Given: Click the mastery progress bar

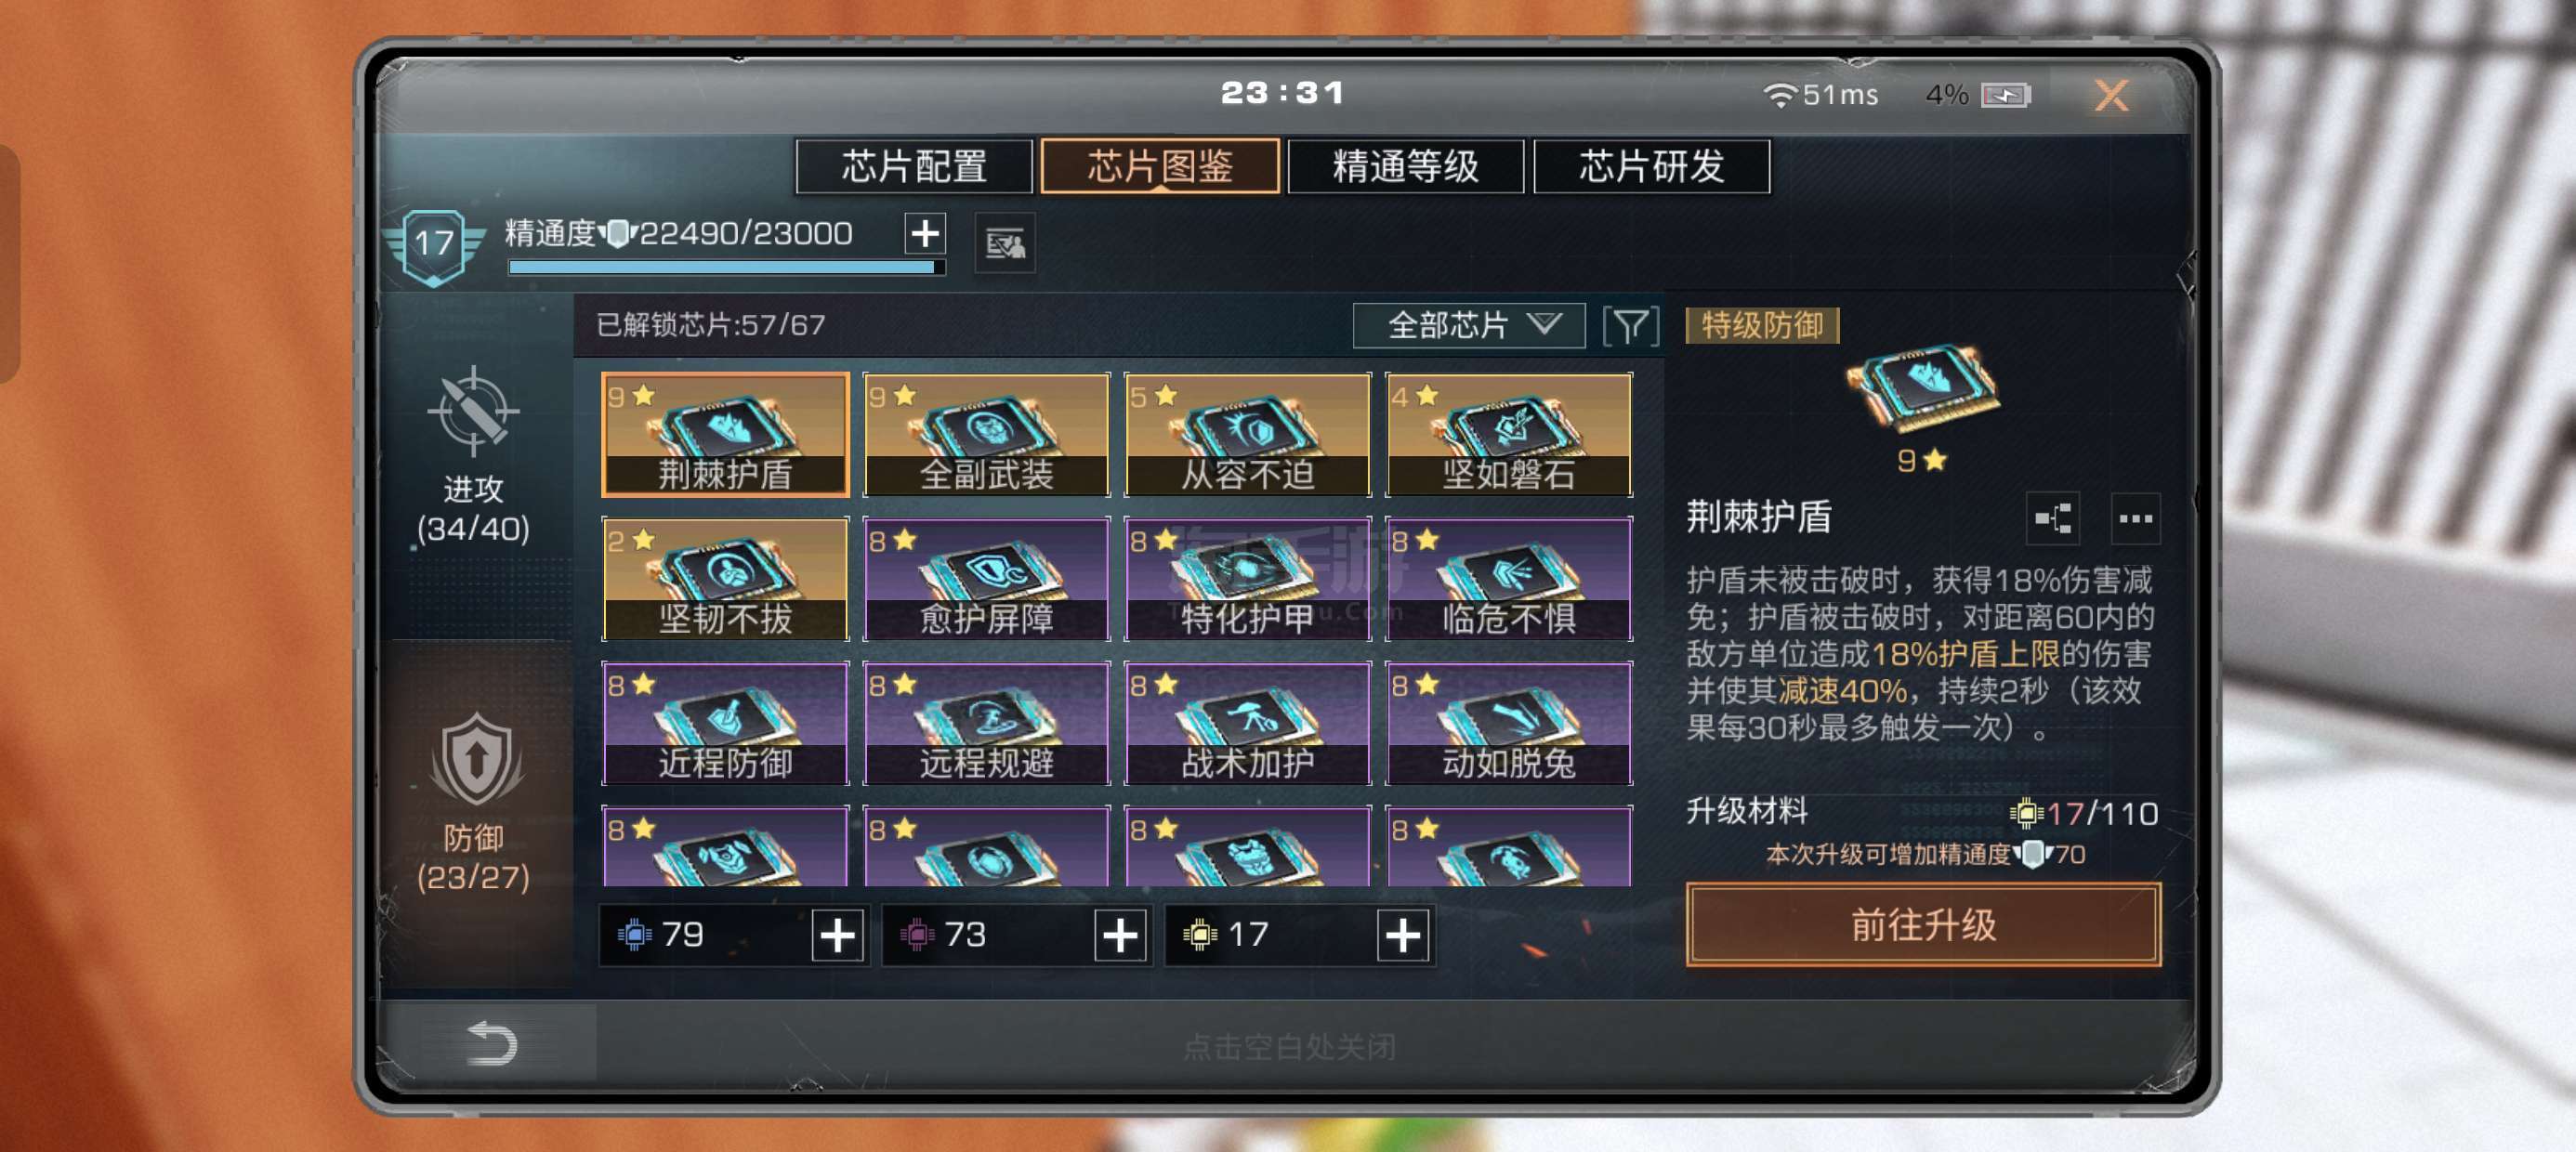Looking at the screenshot, I should [x=727, y=267].
